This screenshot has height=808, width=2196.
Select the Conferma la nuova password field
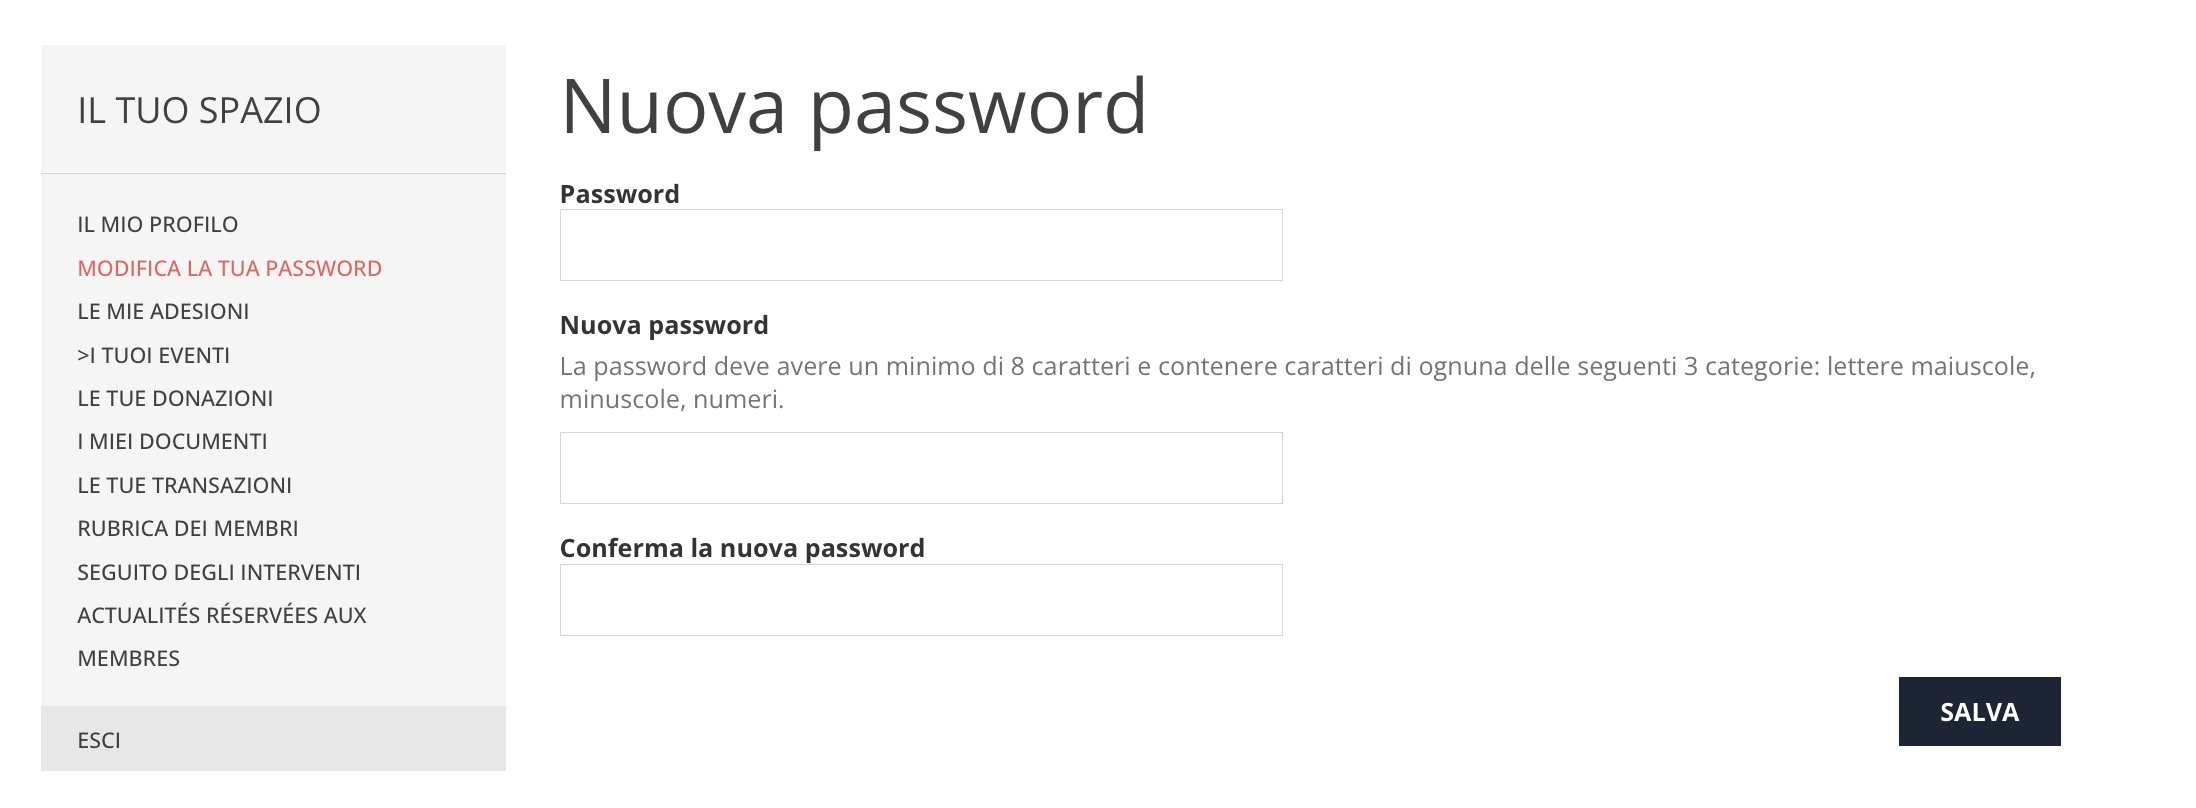(920, 599)
